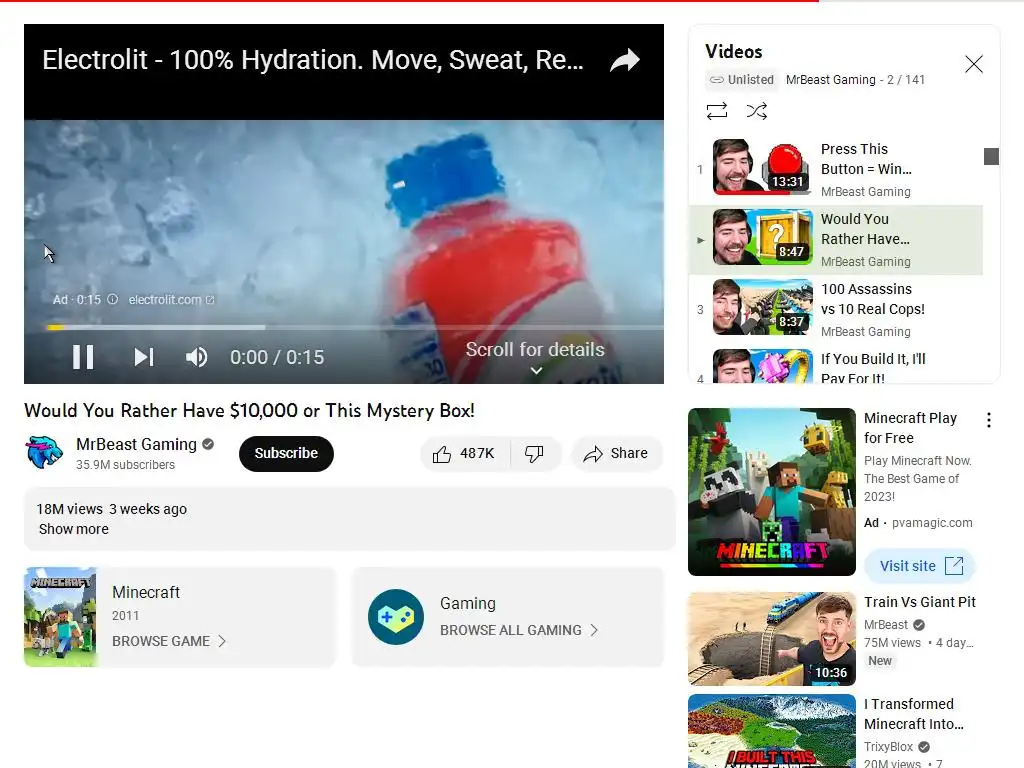Open MrBeast Gaming channel name link
1024x768 pixels.
pyautogui.click(x=136, y=444)
